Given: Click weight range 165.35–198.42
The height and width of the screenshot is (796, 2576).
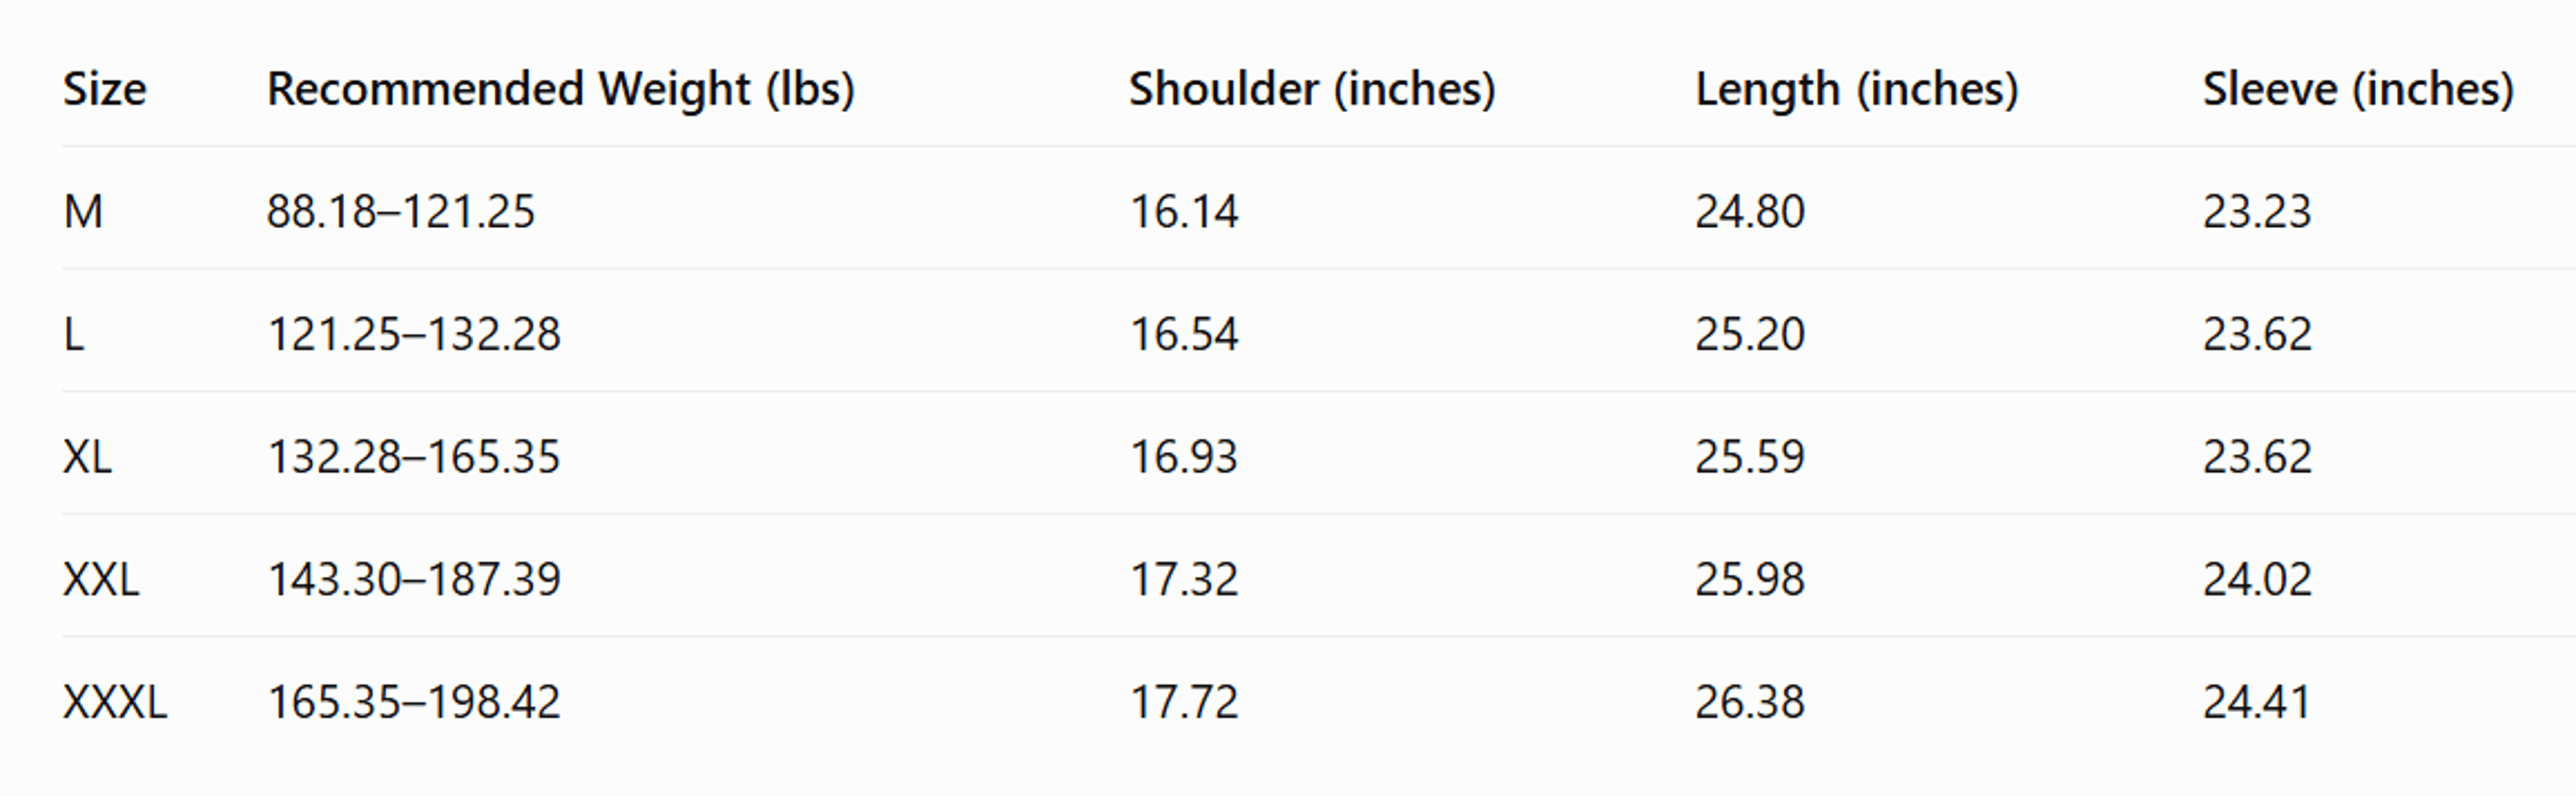Looking at the screenshot, I should pyautogui.click(x=414, y=702).
